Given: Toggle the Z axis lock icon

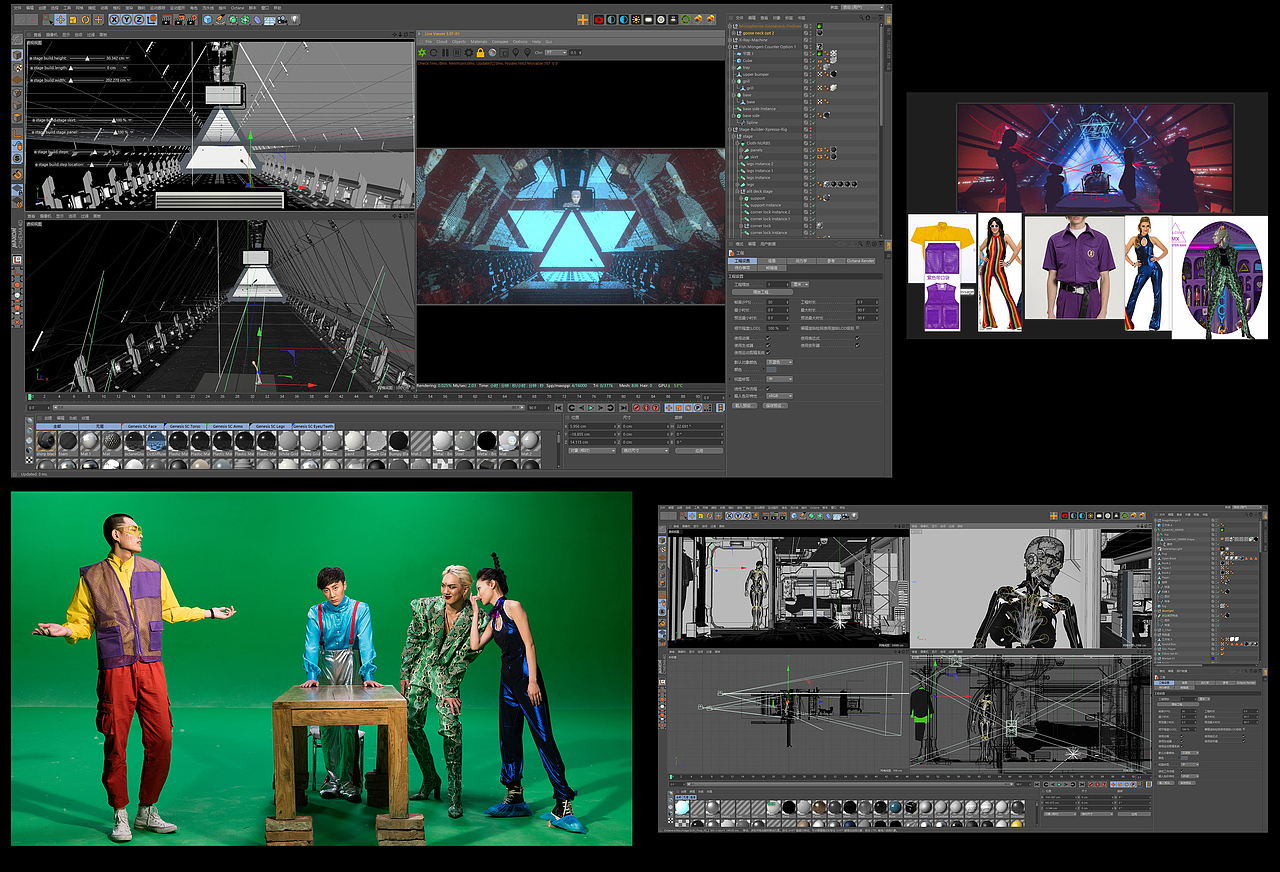Looking at the screenshot, I should click(x=137, y=19).
